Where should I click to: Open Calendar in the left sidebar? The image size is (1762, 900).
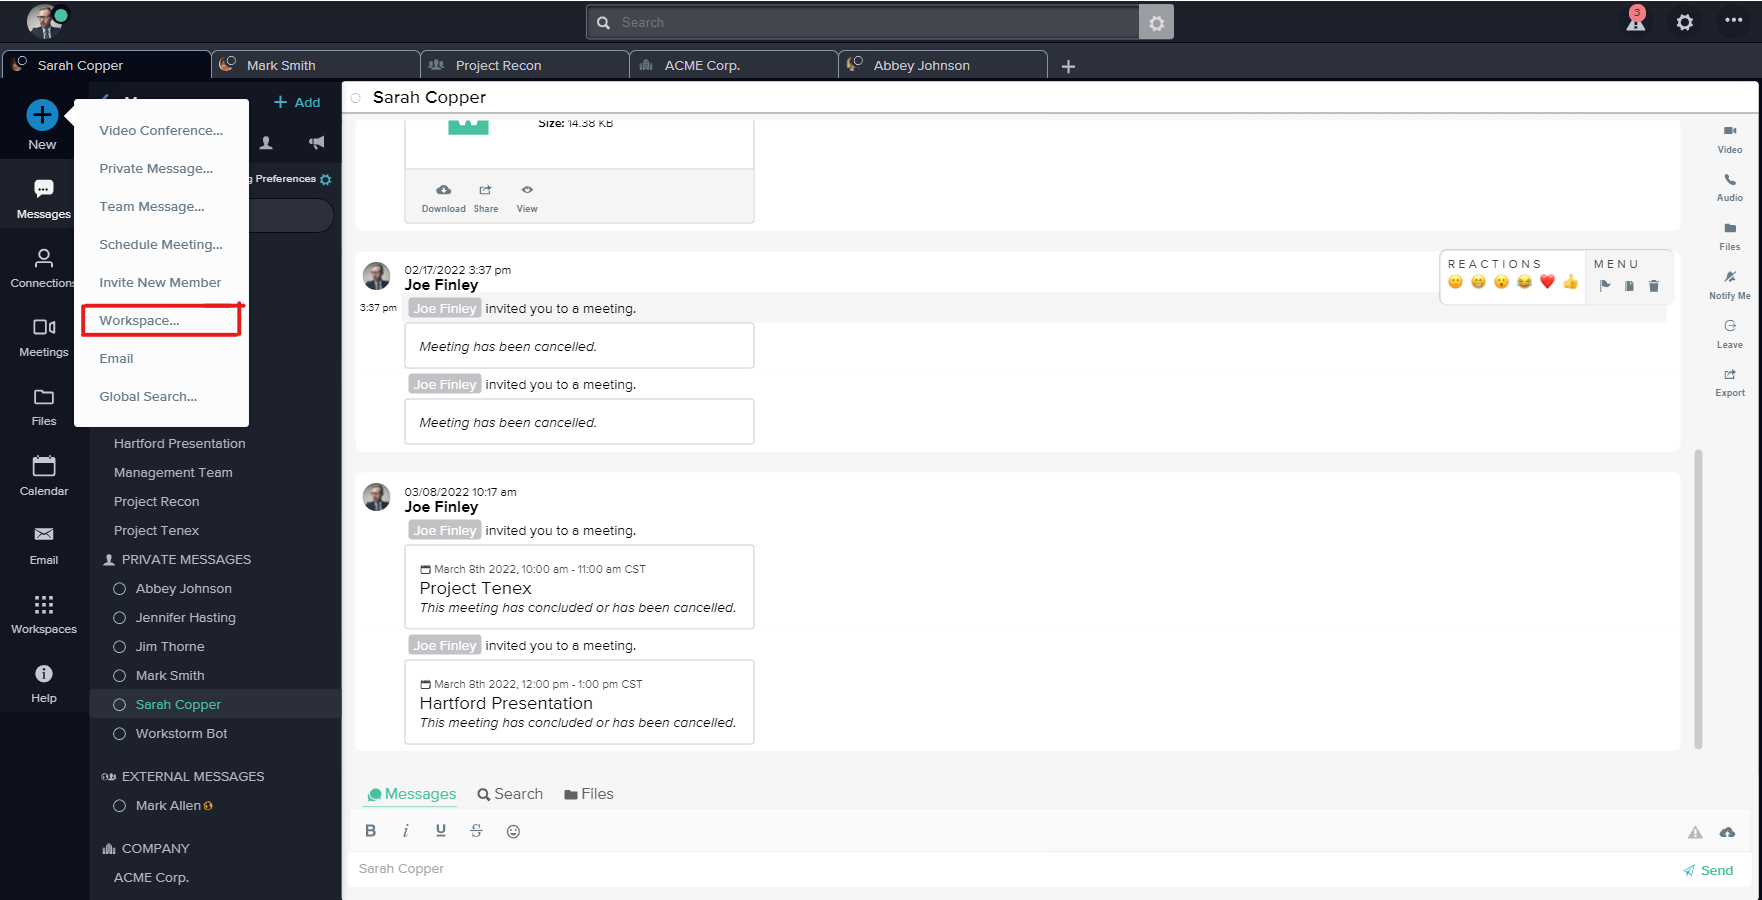(44, 476)
